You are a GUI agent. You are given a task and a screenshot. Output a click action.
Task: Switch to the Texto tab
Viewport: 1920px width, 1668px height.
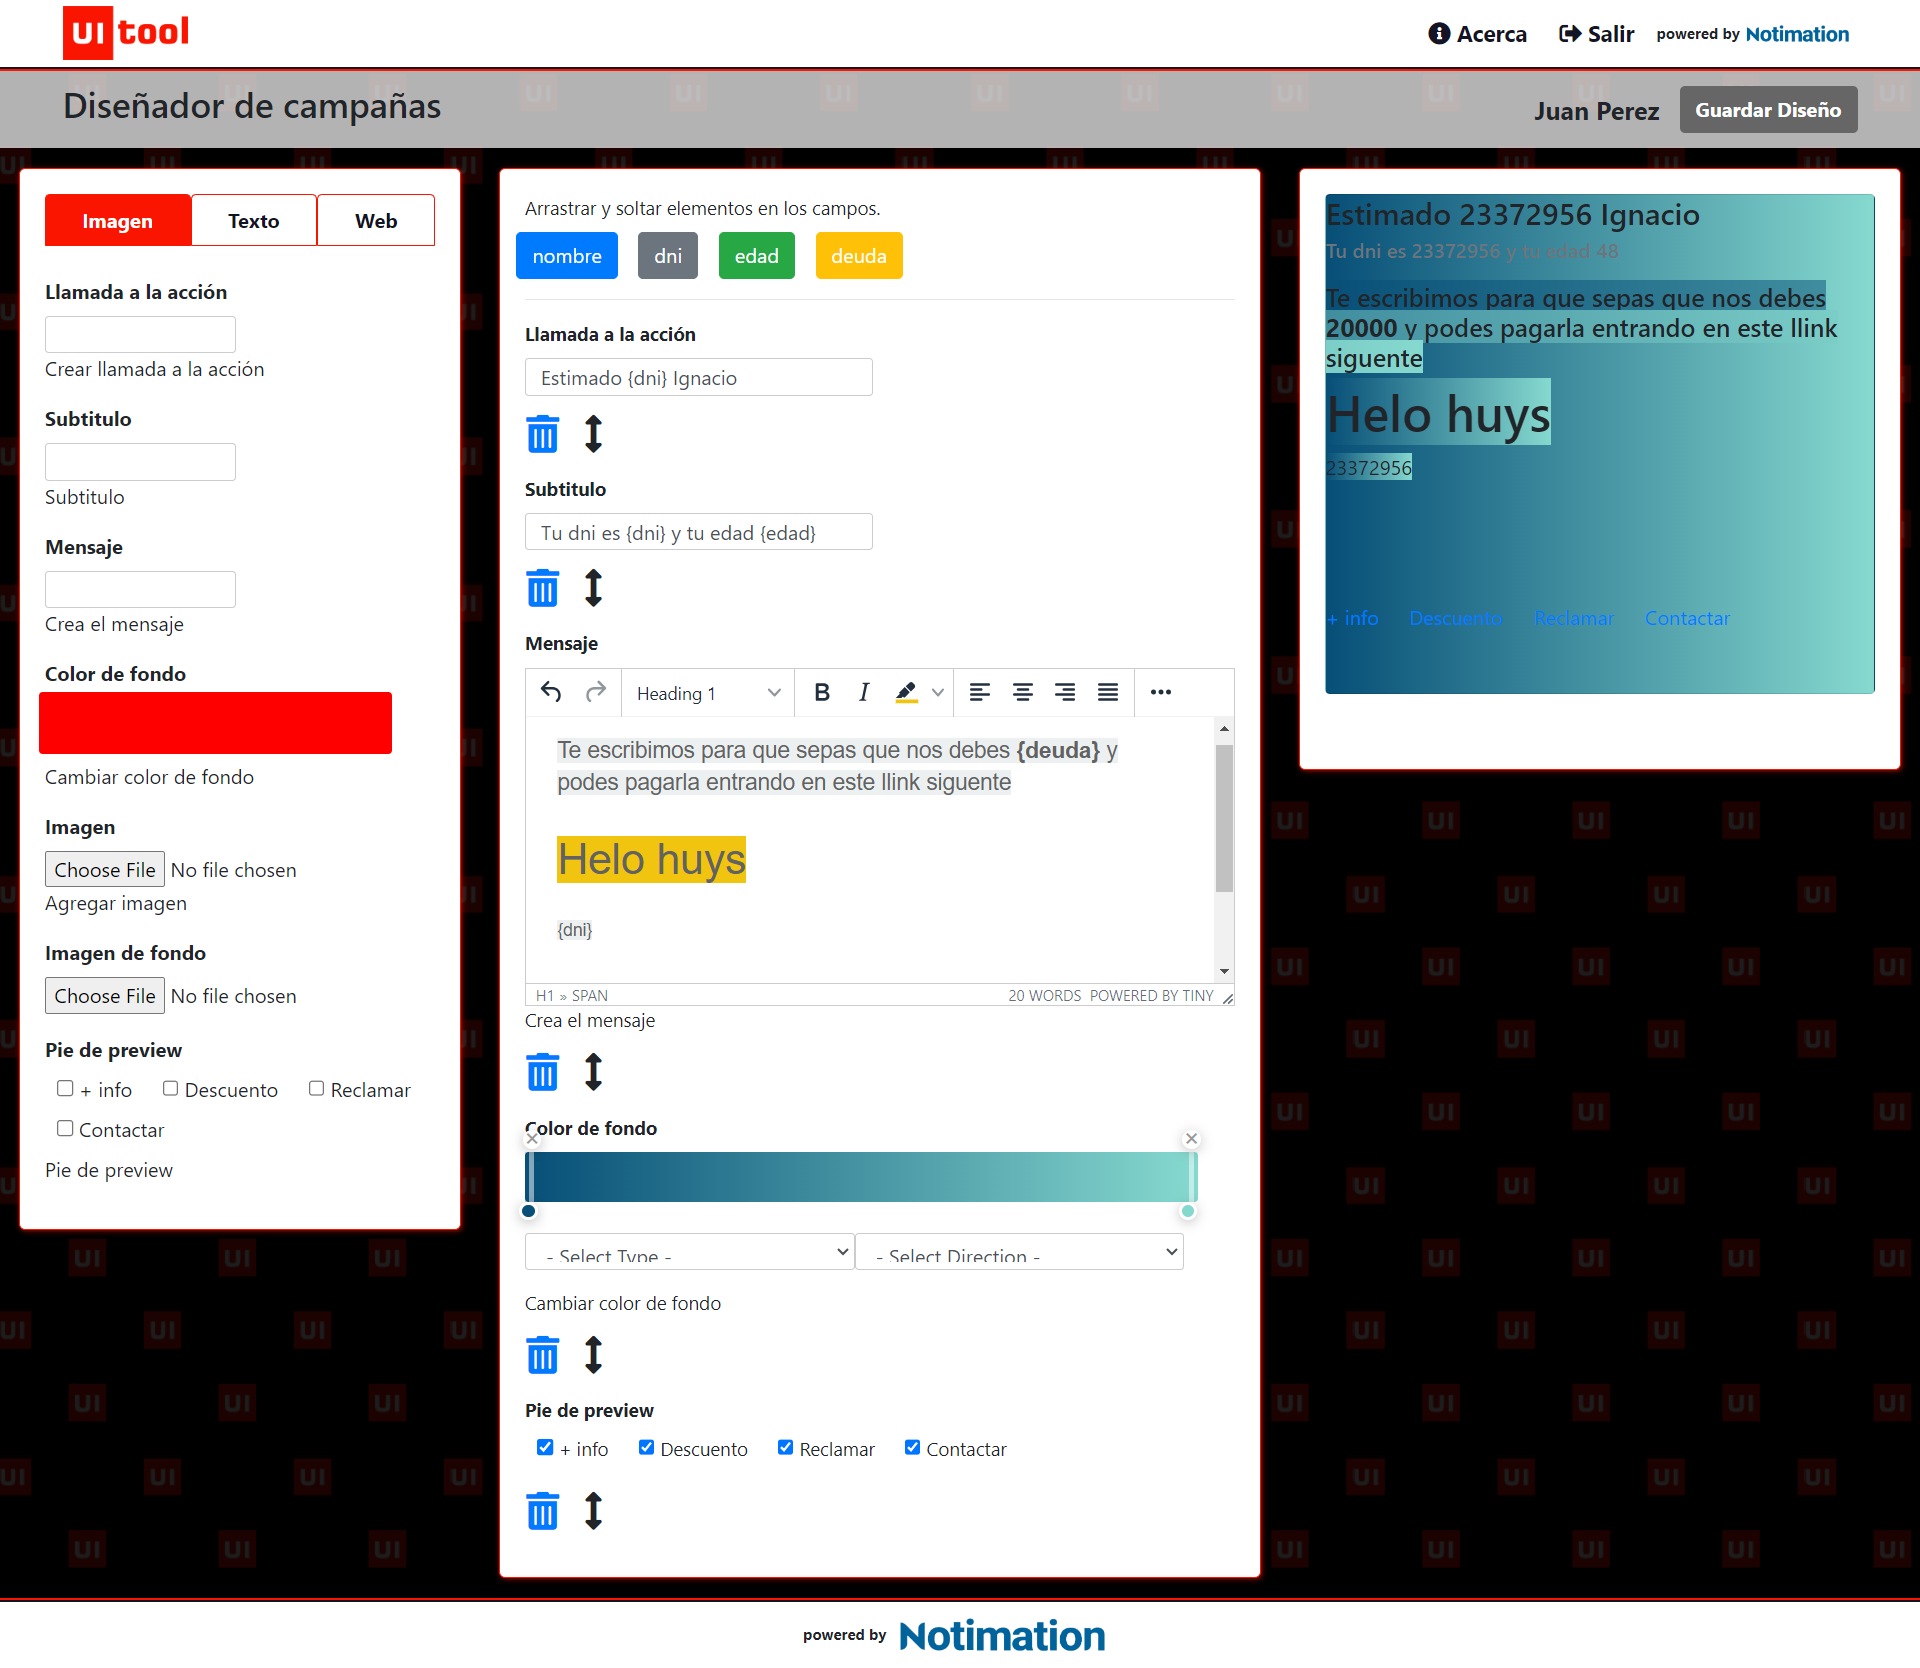click(x=254, y=220)
